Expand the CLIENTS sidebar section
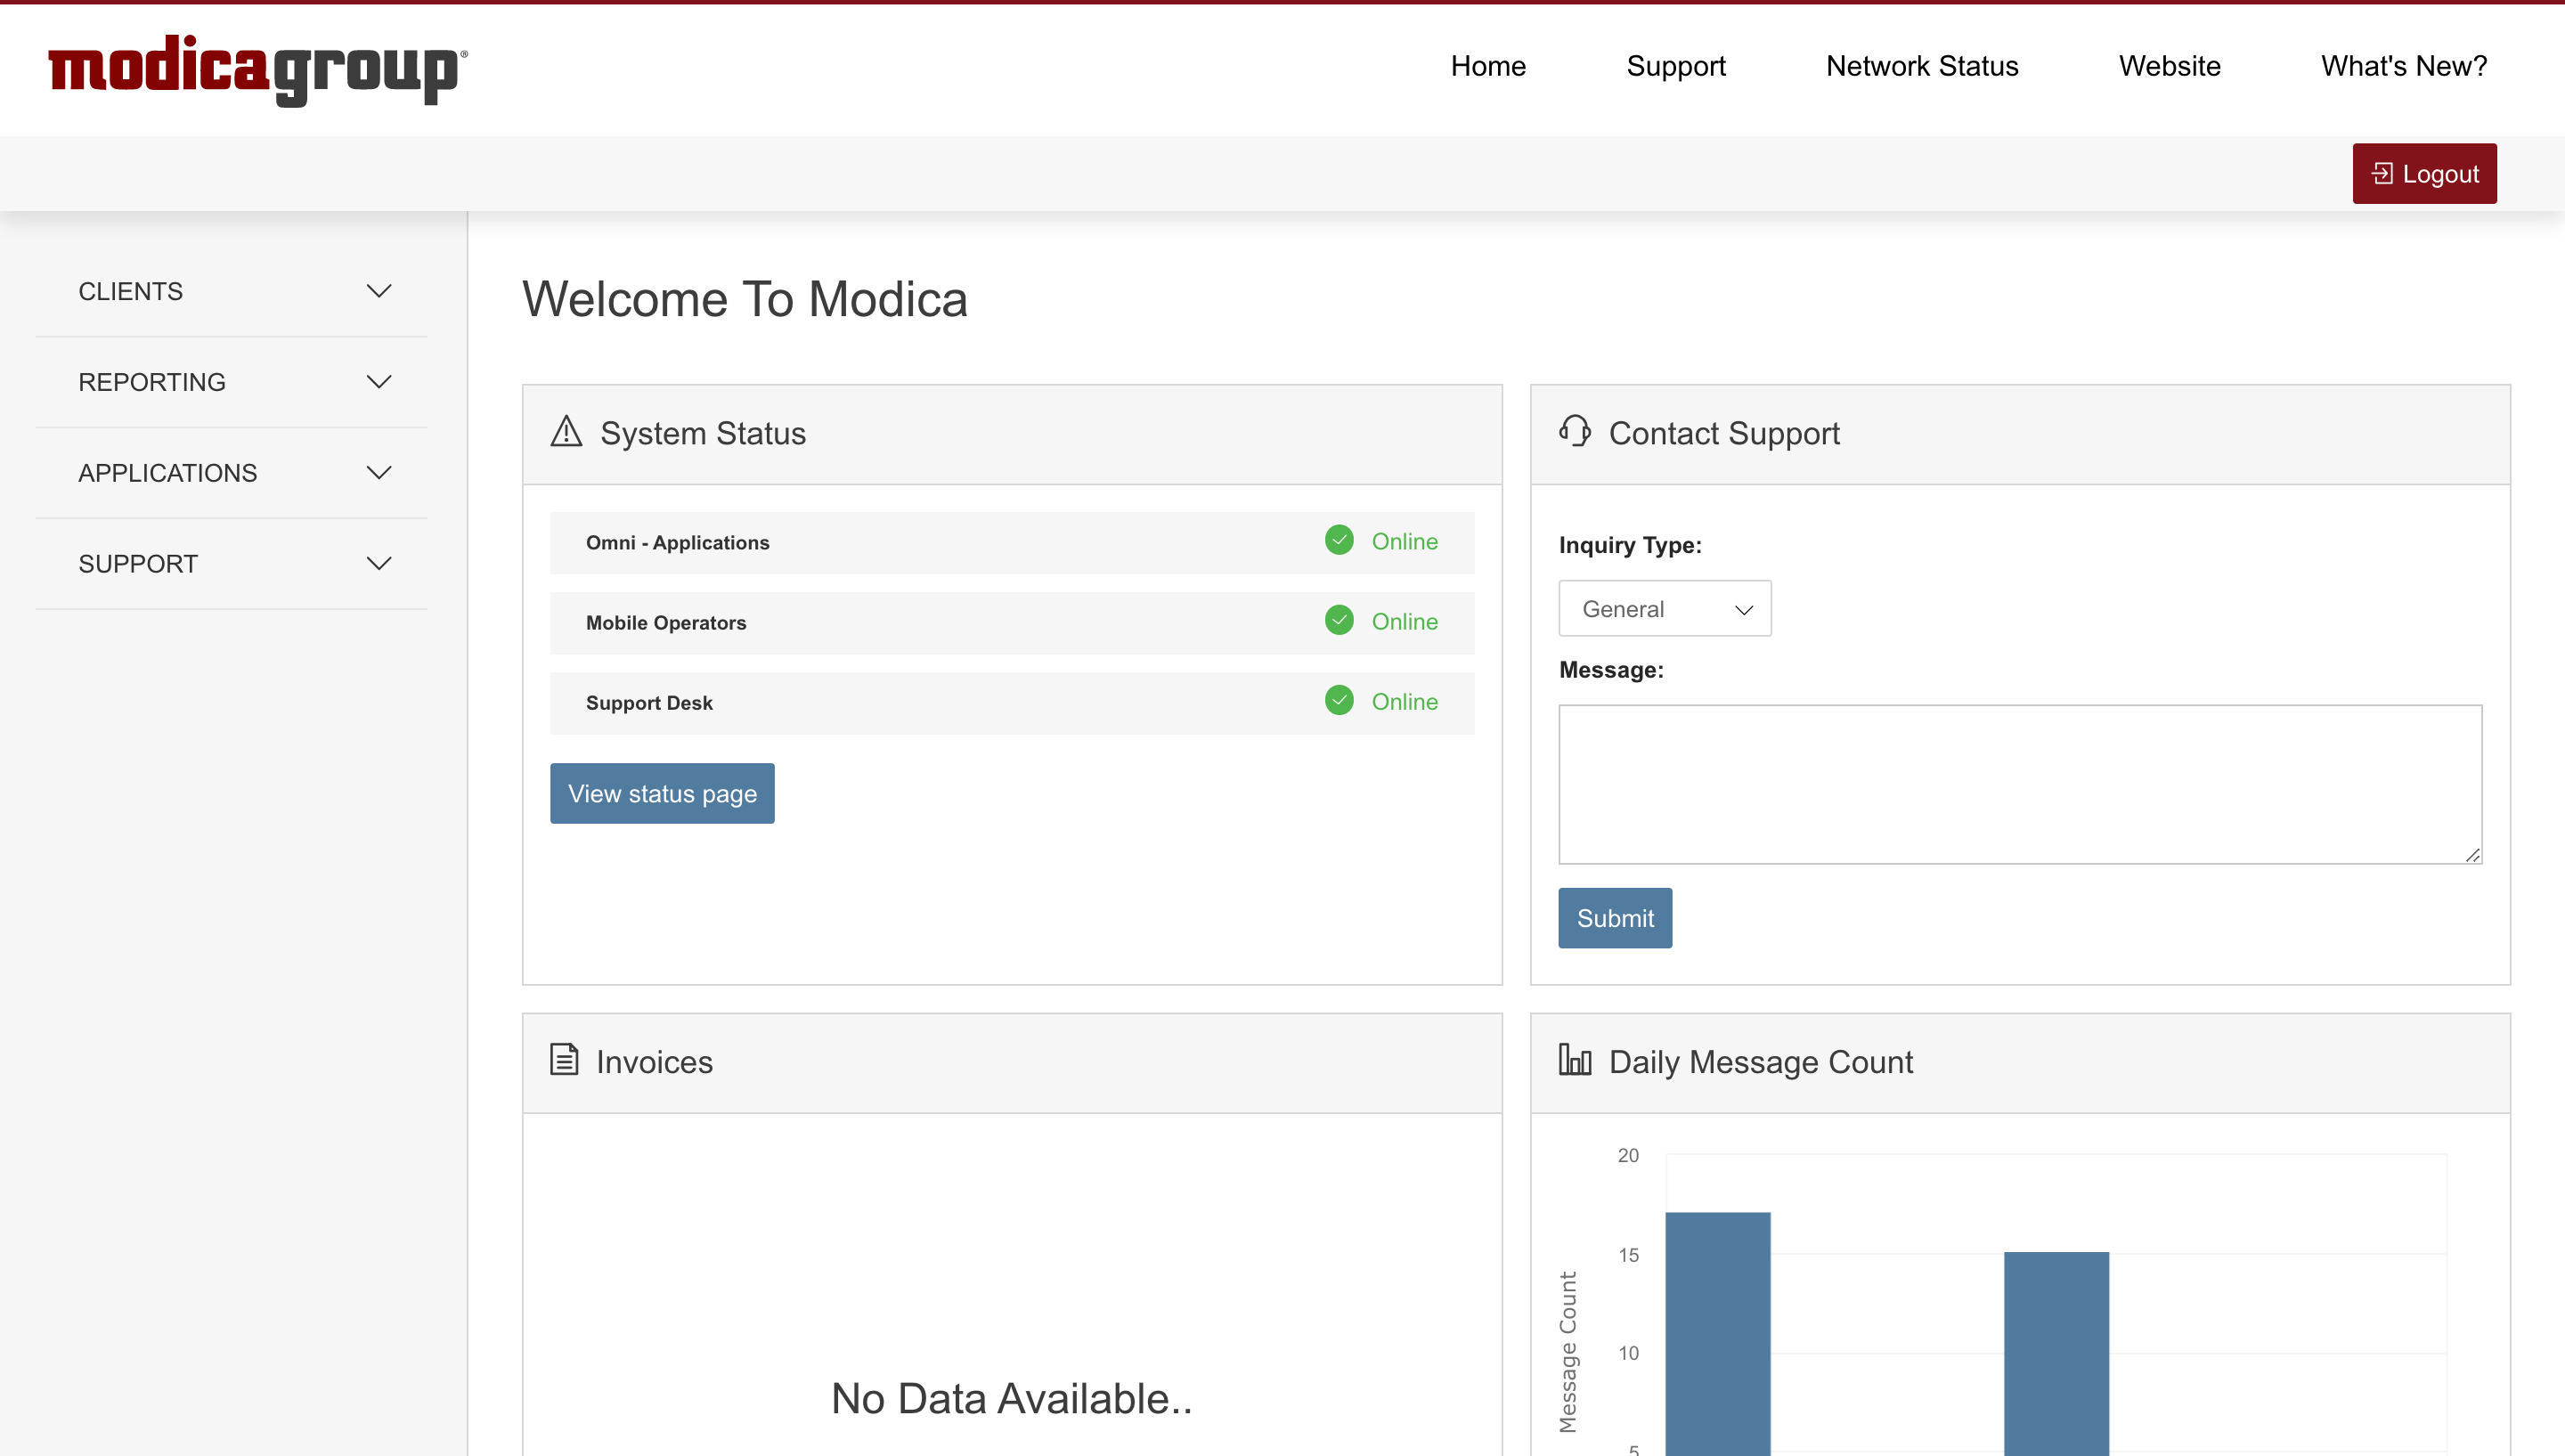 tap(232, 291)
